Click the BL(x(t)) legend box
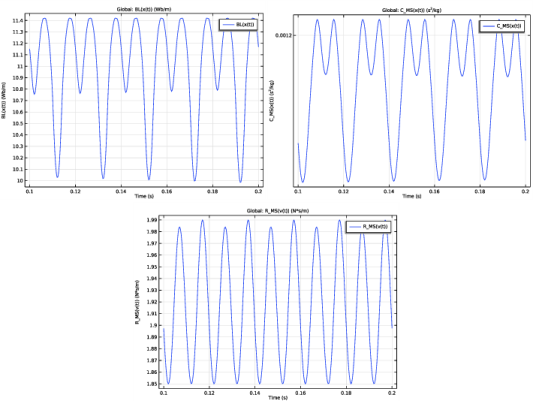533x401 pixels. click(238, 25)
